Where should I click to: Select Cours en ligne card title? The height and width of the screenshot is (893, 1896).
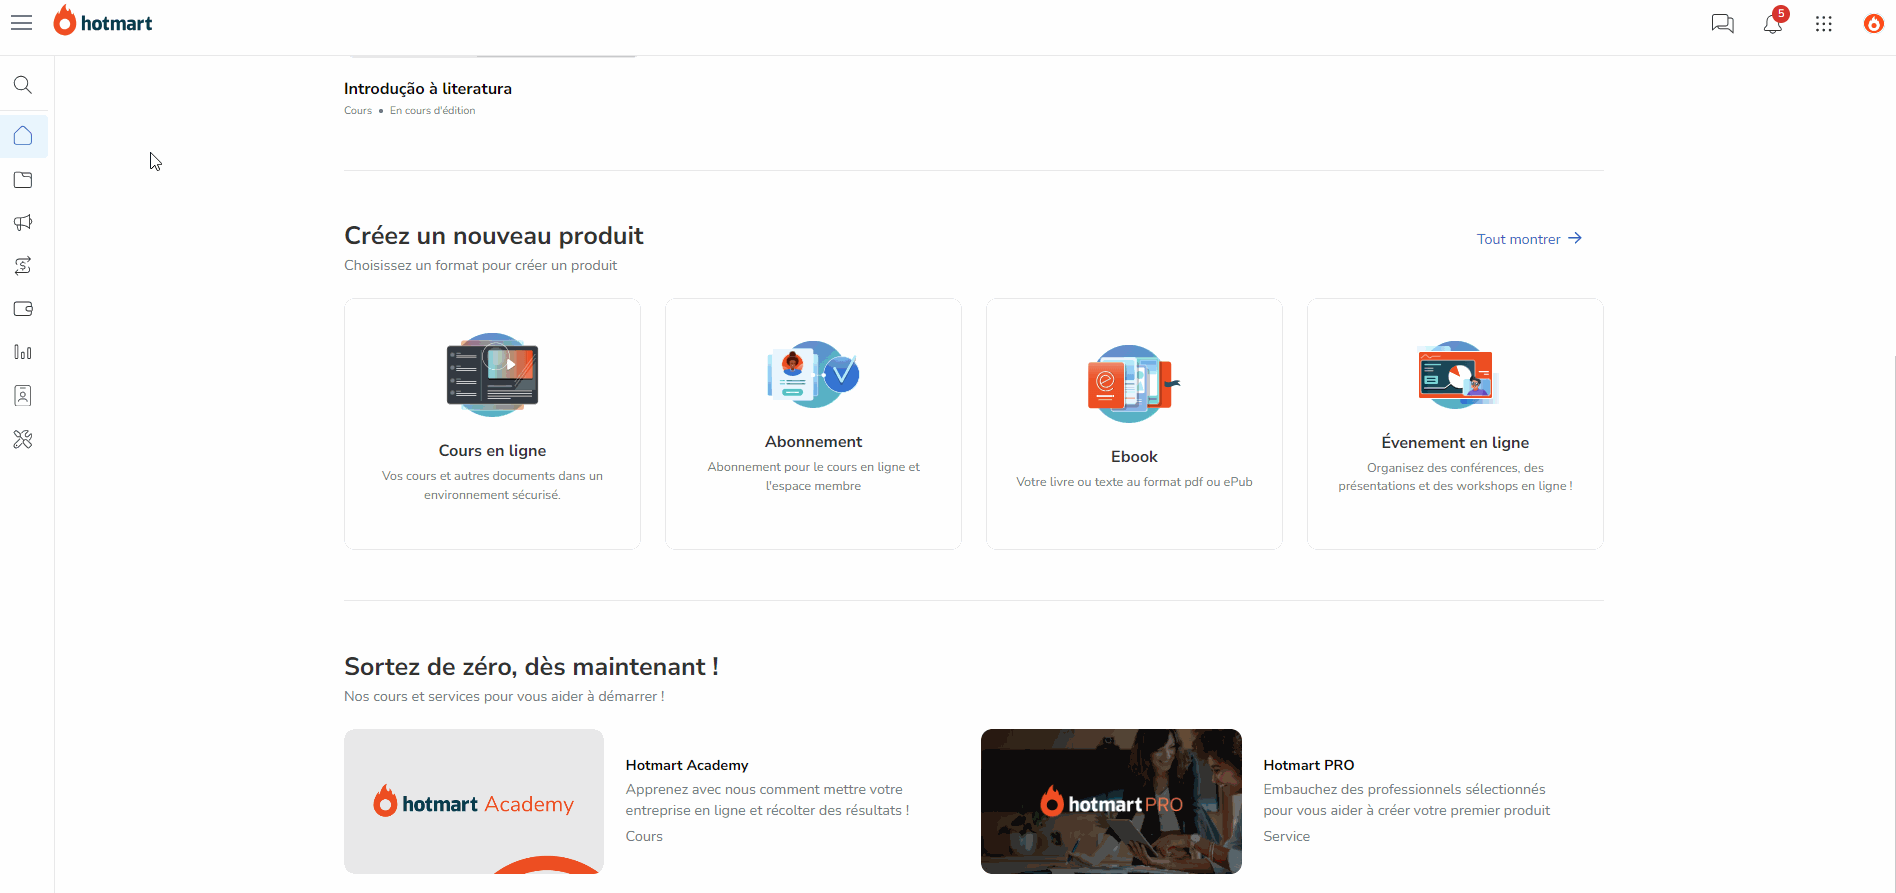[x=492, y=451]
